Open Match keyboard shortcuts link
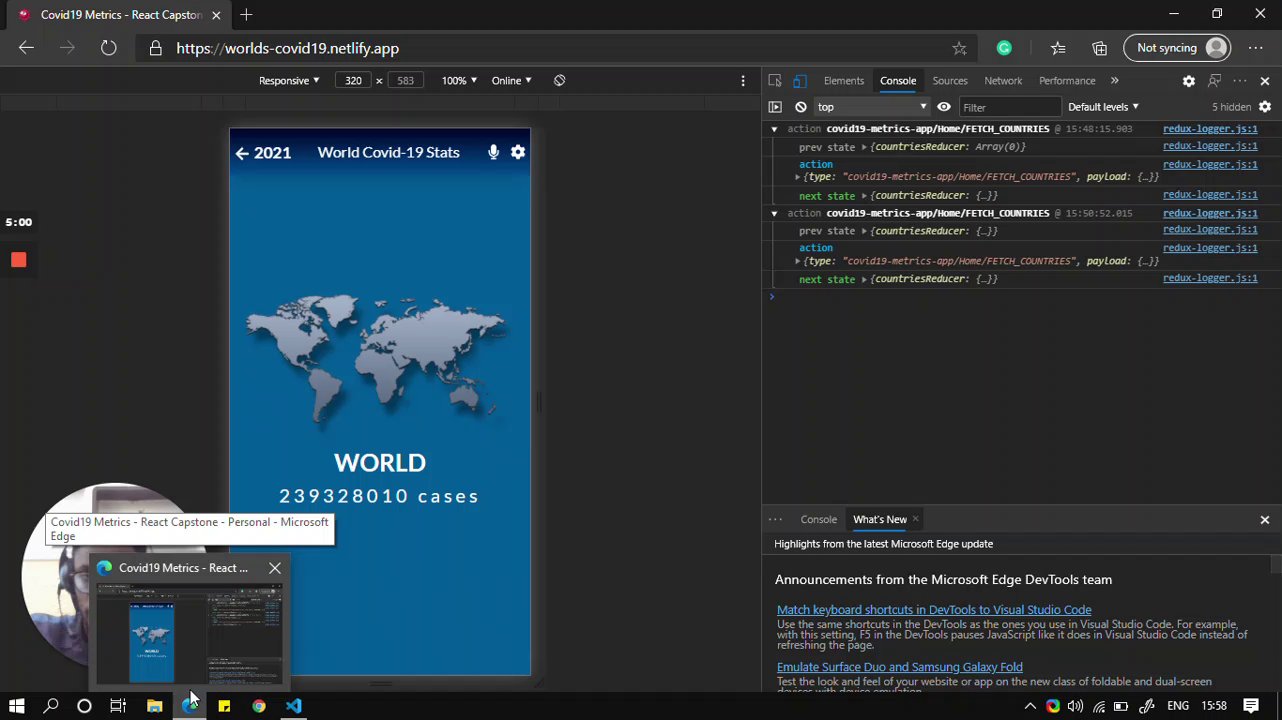Image resolution: width=1282 pixels, height=720 pixels. 933,610
